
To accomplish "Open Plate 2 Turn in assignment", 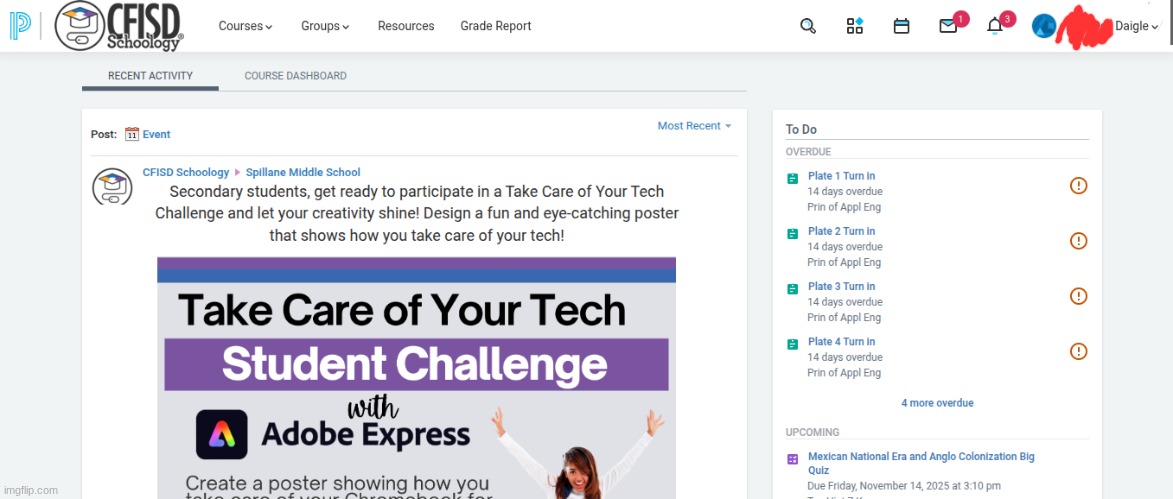I will 841,231.
